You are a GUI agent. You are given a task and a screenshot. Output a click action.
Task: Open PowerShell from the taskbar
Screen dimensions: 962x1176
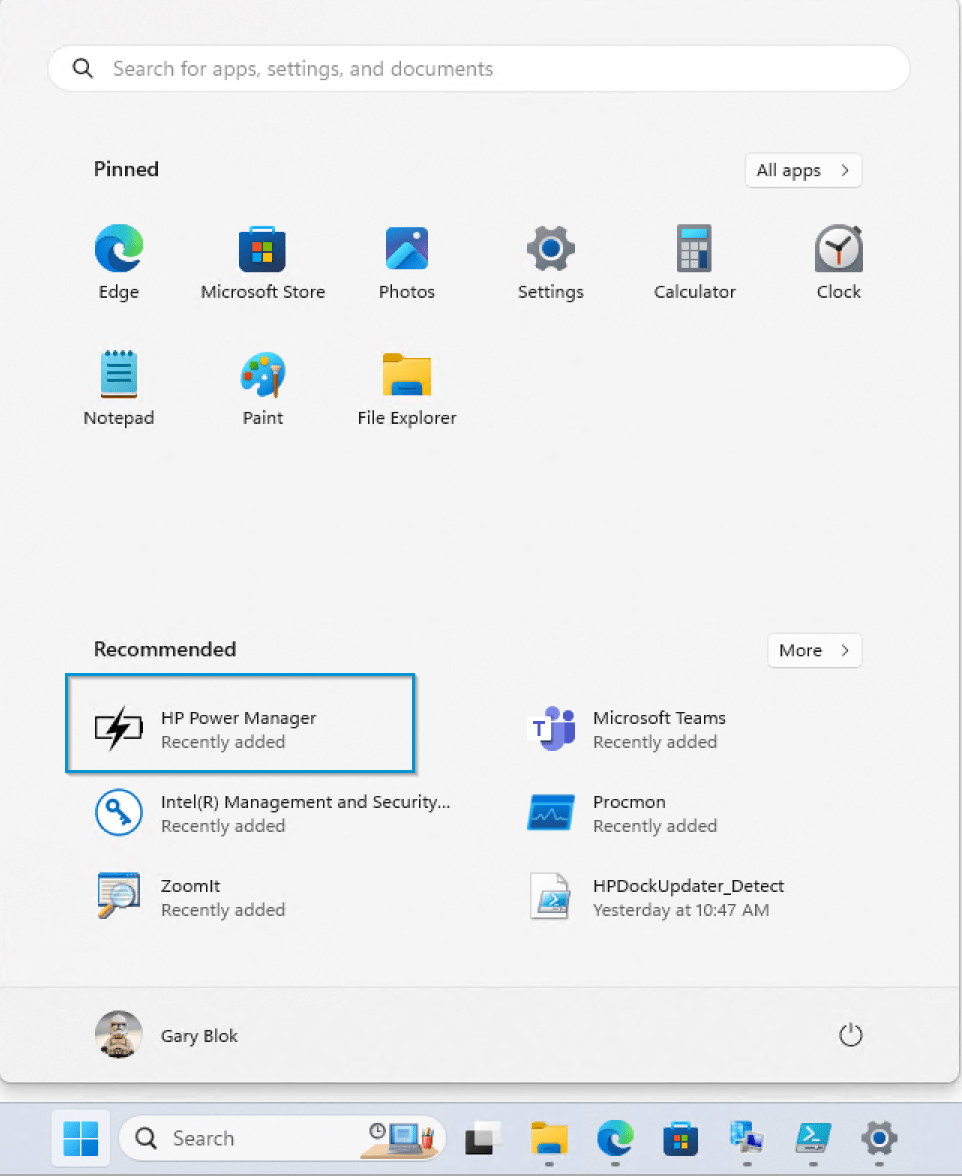click(x=812, y=1139)
